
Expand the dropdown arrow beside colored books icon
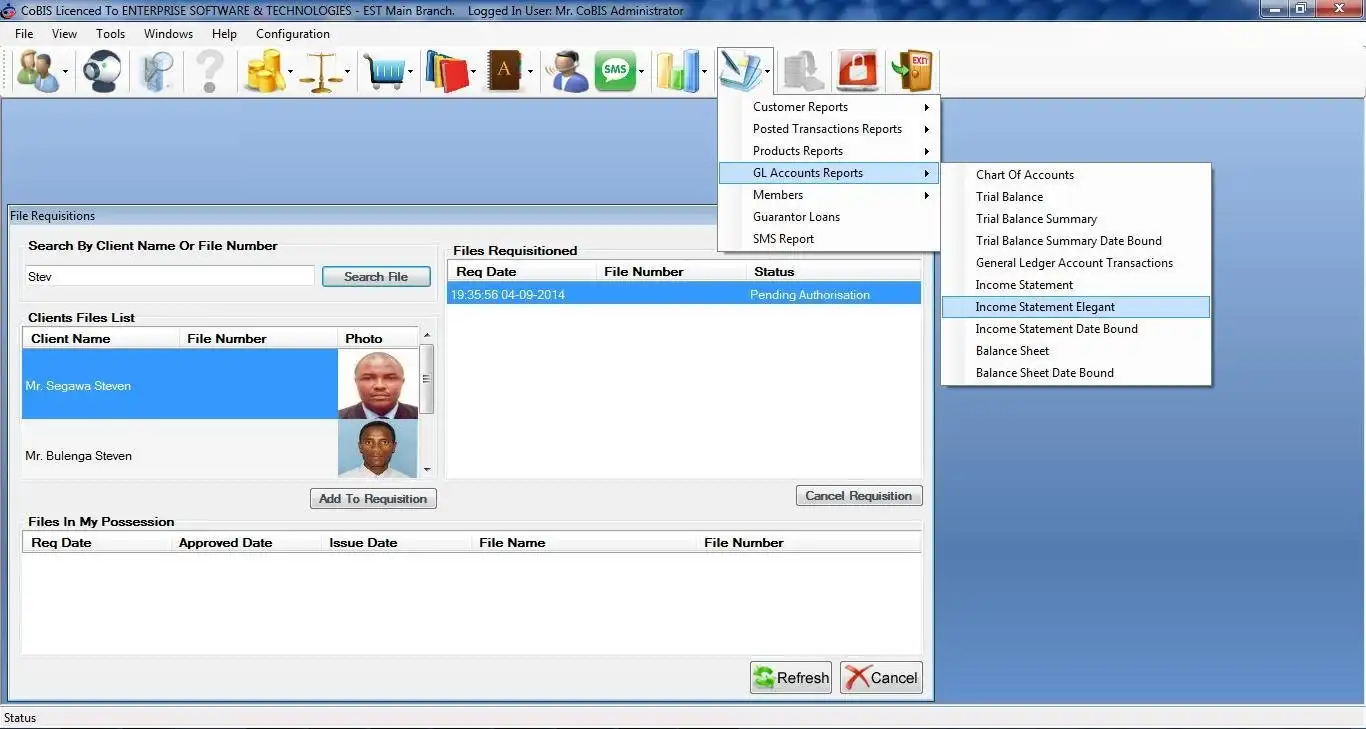pyautogui.click(x=473, y=72)
